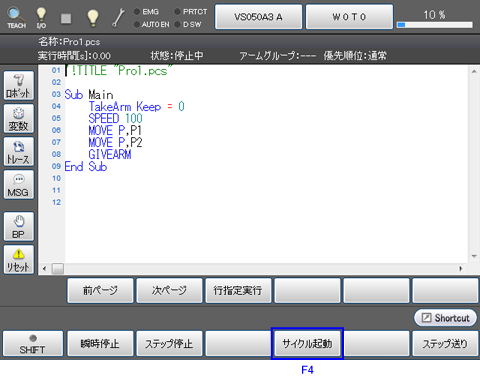Open the wrench tool icon

coord(118,17)
